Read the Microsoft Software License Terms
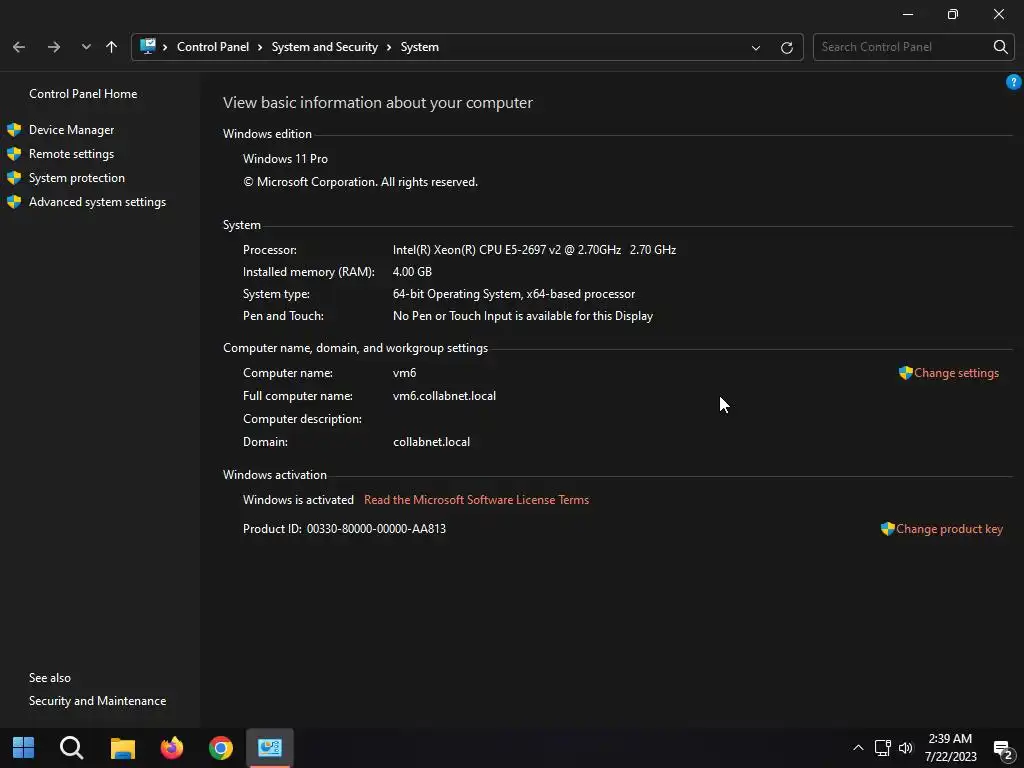 click(x=476, y=500)
